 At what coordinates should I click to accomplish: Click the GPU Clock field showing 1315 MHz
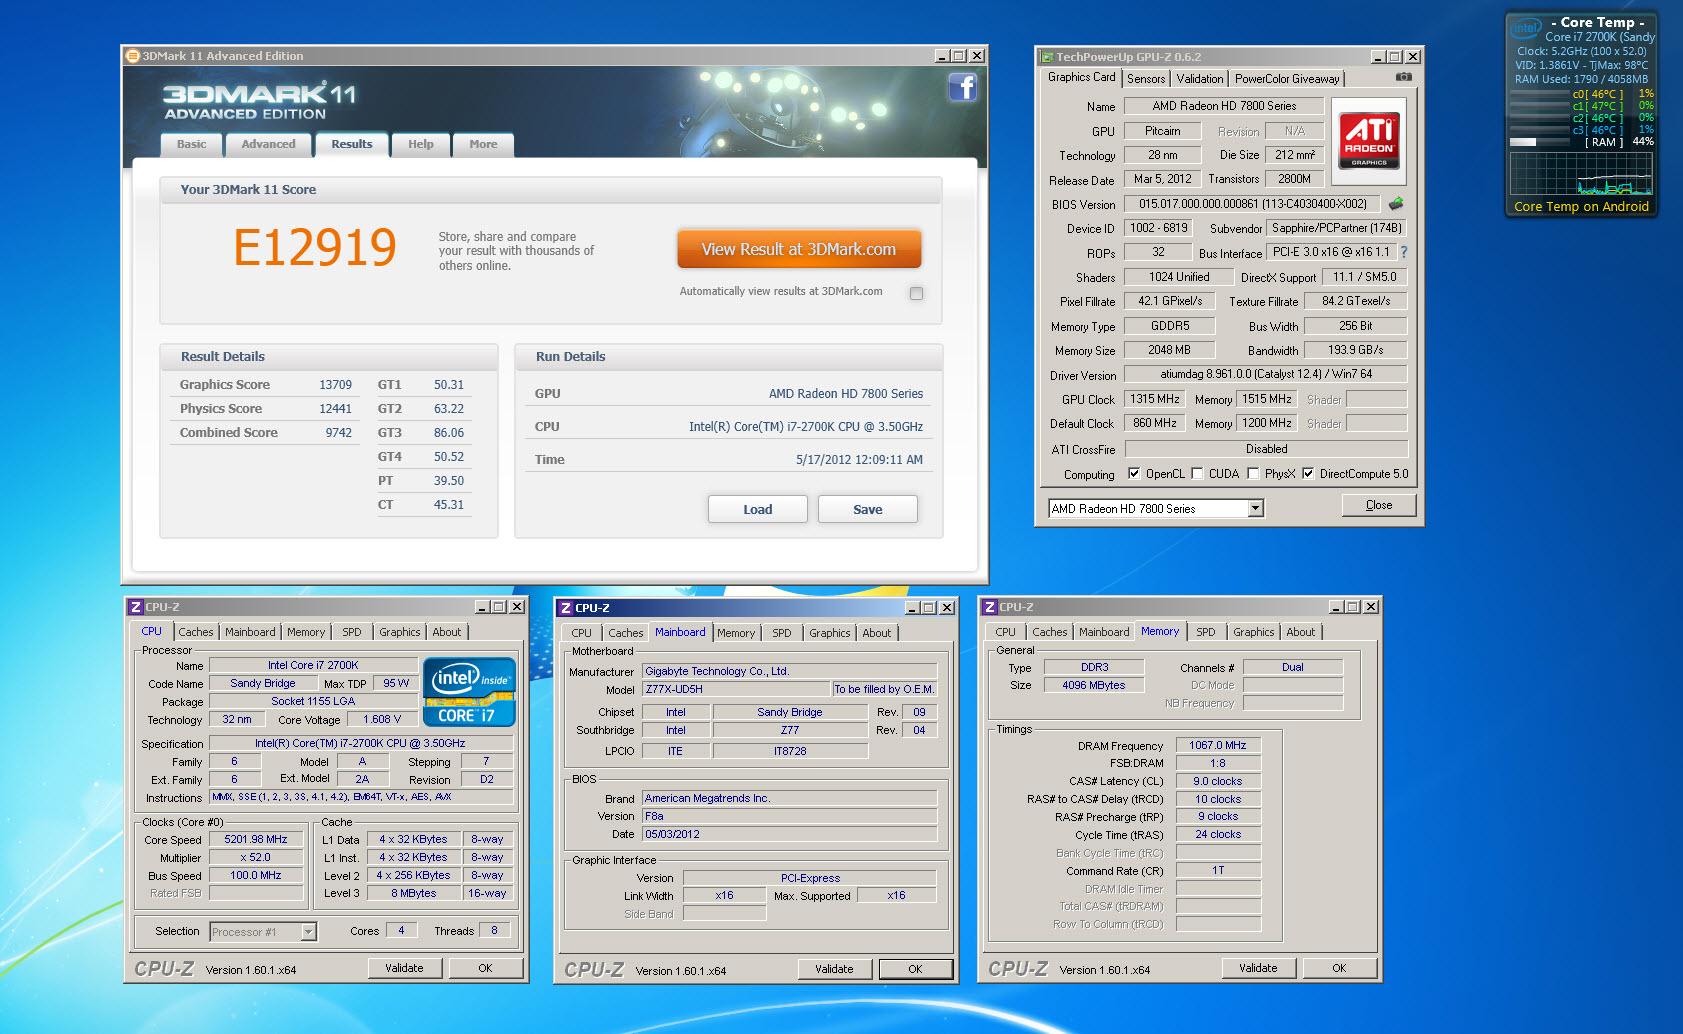pos(1155,399)
